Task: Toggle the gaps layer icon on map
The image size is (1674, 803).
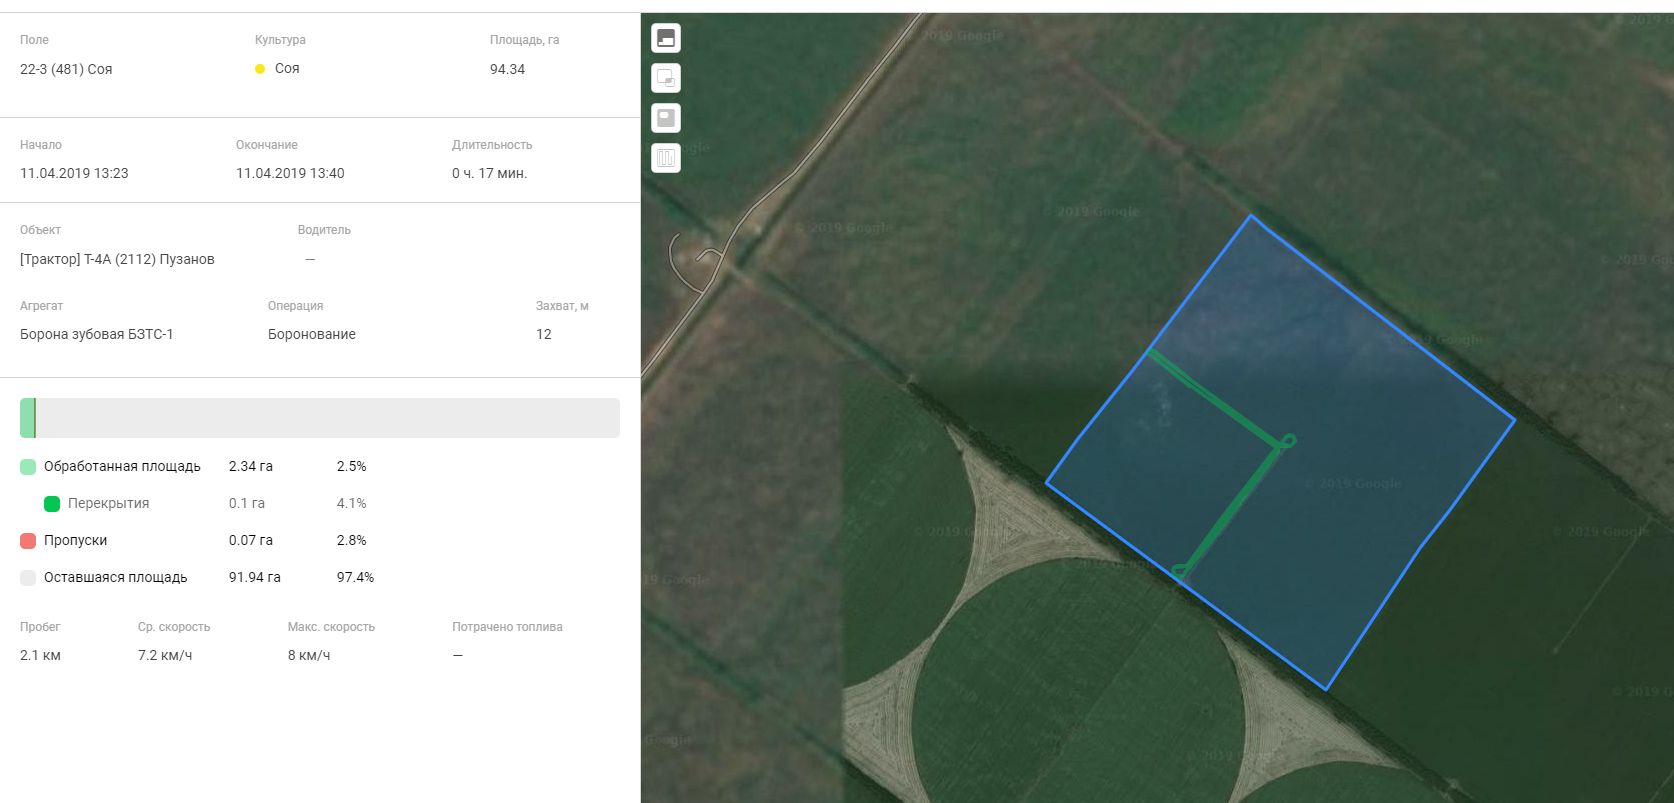Action: 666,118
